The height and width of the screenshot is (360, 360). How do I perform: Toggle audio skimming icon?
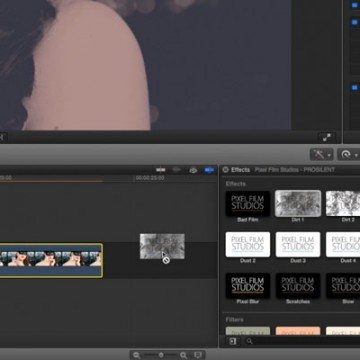(177, 170)
